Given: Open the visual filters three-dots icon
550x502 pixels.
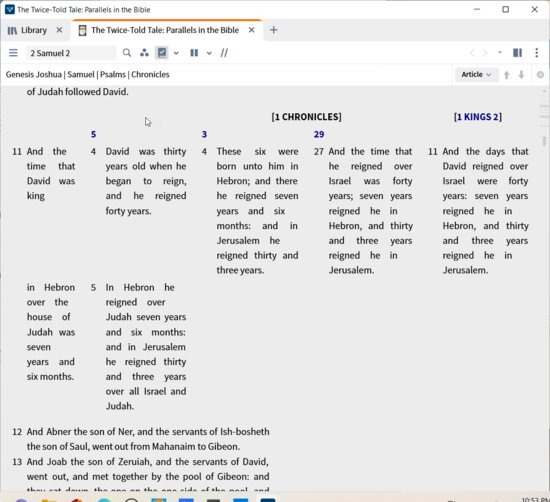Looking at the screenshot, I should tap(144, 53).
